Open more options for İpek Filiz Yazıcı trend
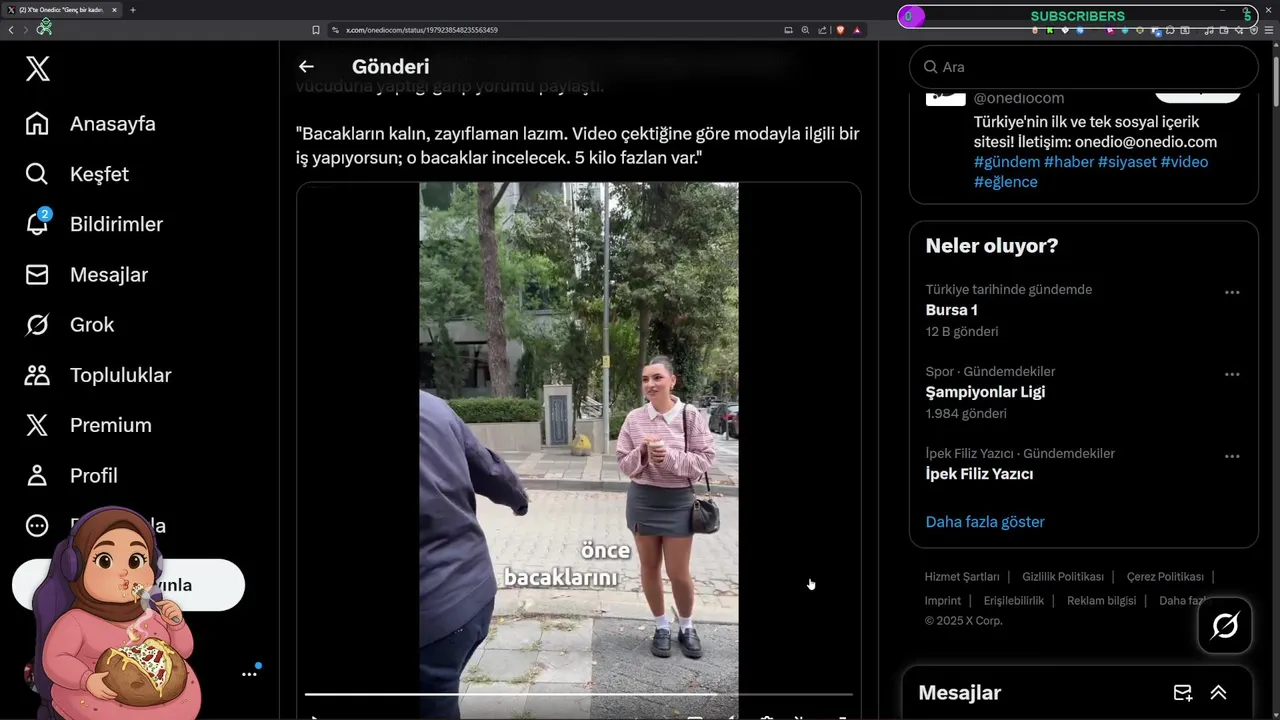 point(1232,457)
